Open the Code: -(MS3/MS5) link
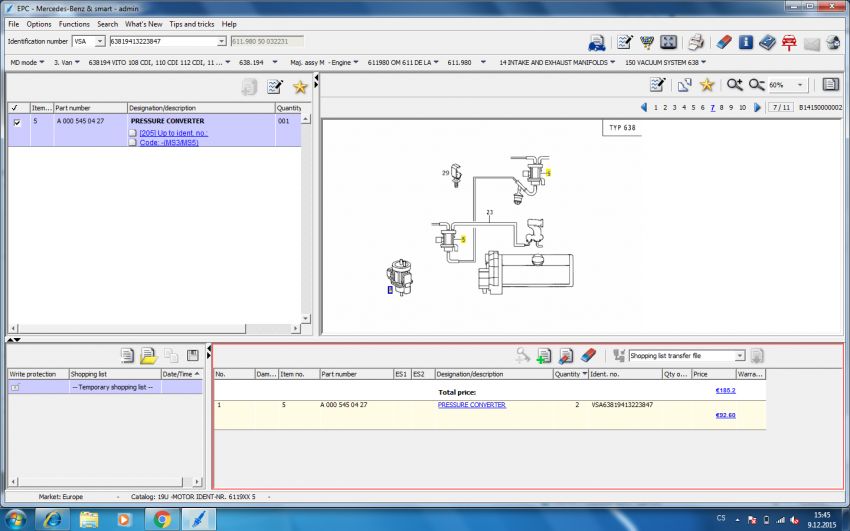 click(x=169, y=143)
